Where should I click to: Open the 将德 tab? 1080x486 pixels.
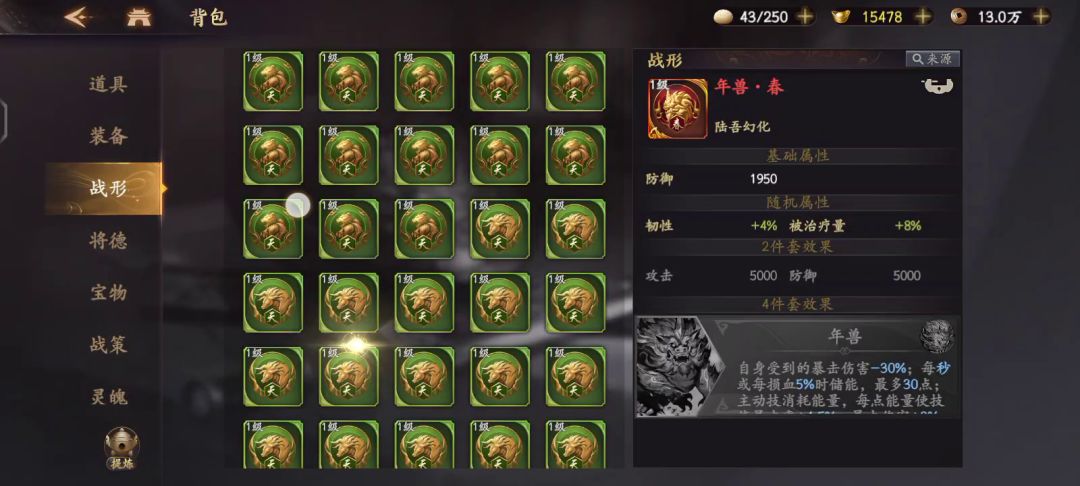point(108,241)
